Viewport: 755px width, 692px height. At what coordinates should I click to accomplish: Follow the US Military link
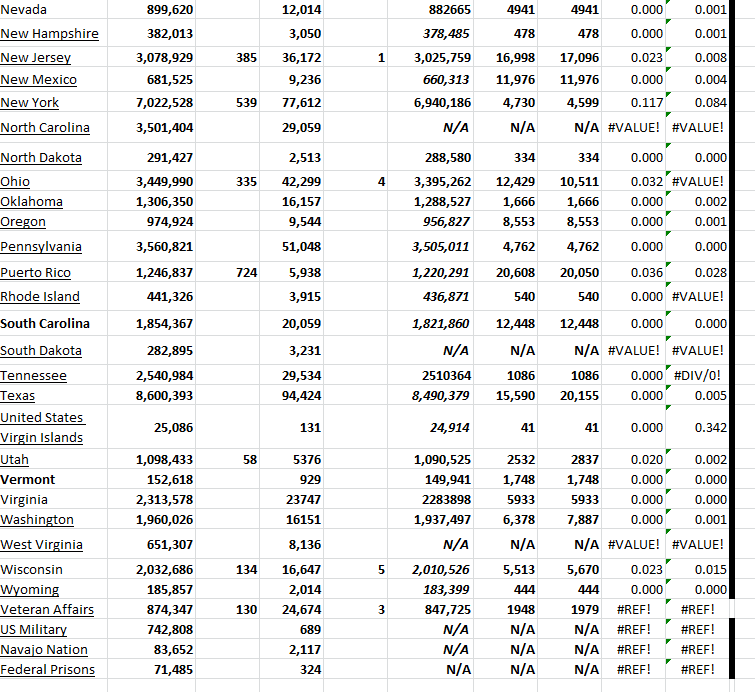point(34,630)
